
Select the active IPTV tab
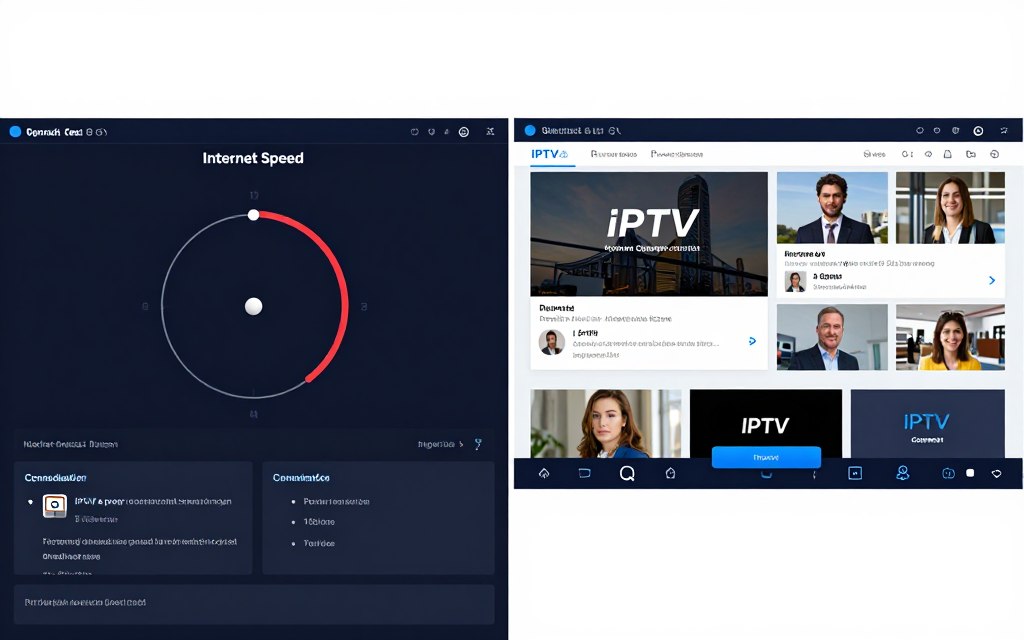549,154
